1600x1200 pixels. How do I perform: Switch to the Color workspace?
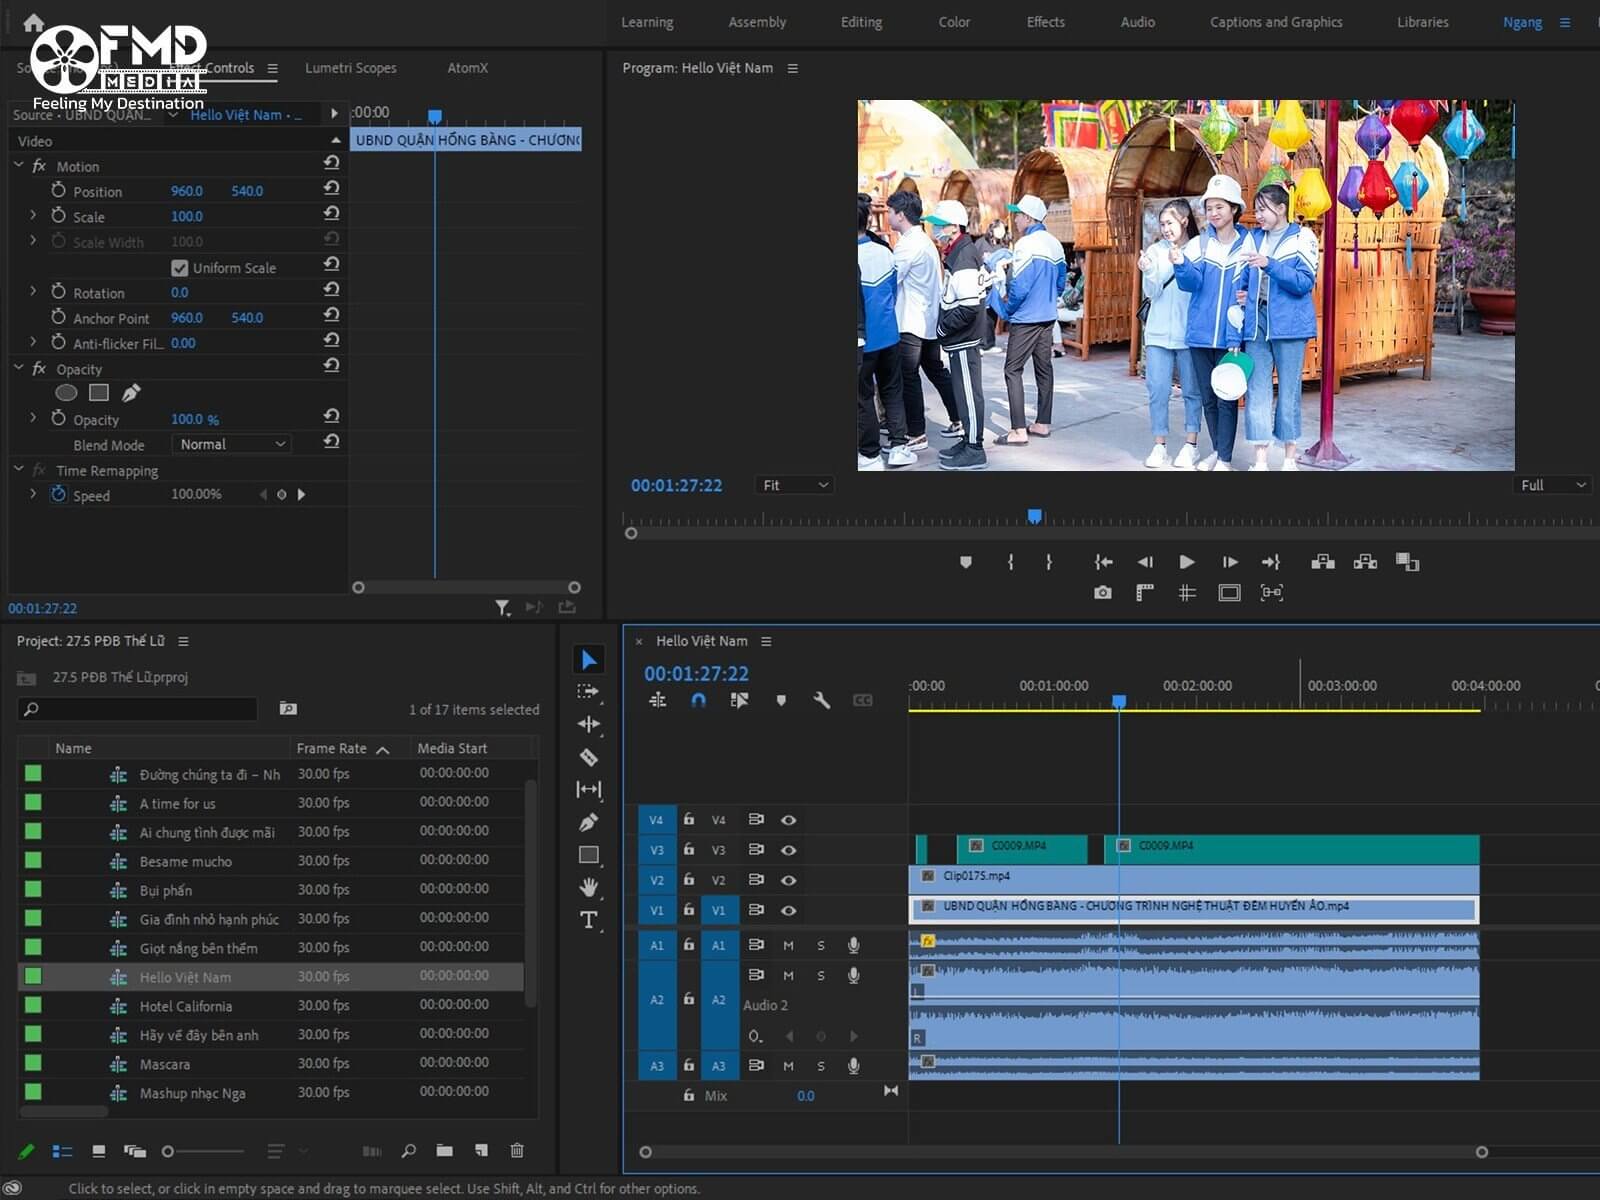click(x=953, y=22)
